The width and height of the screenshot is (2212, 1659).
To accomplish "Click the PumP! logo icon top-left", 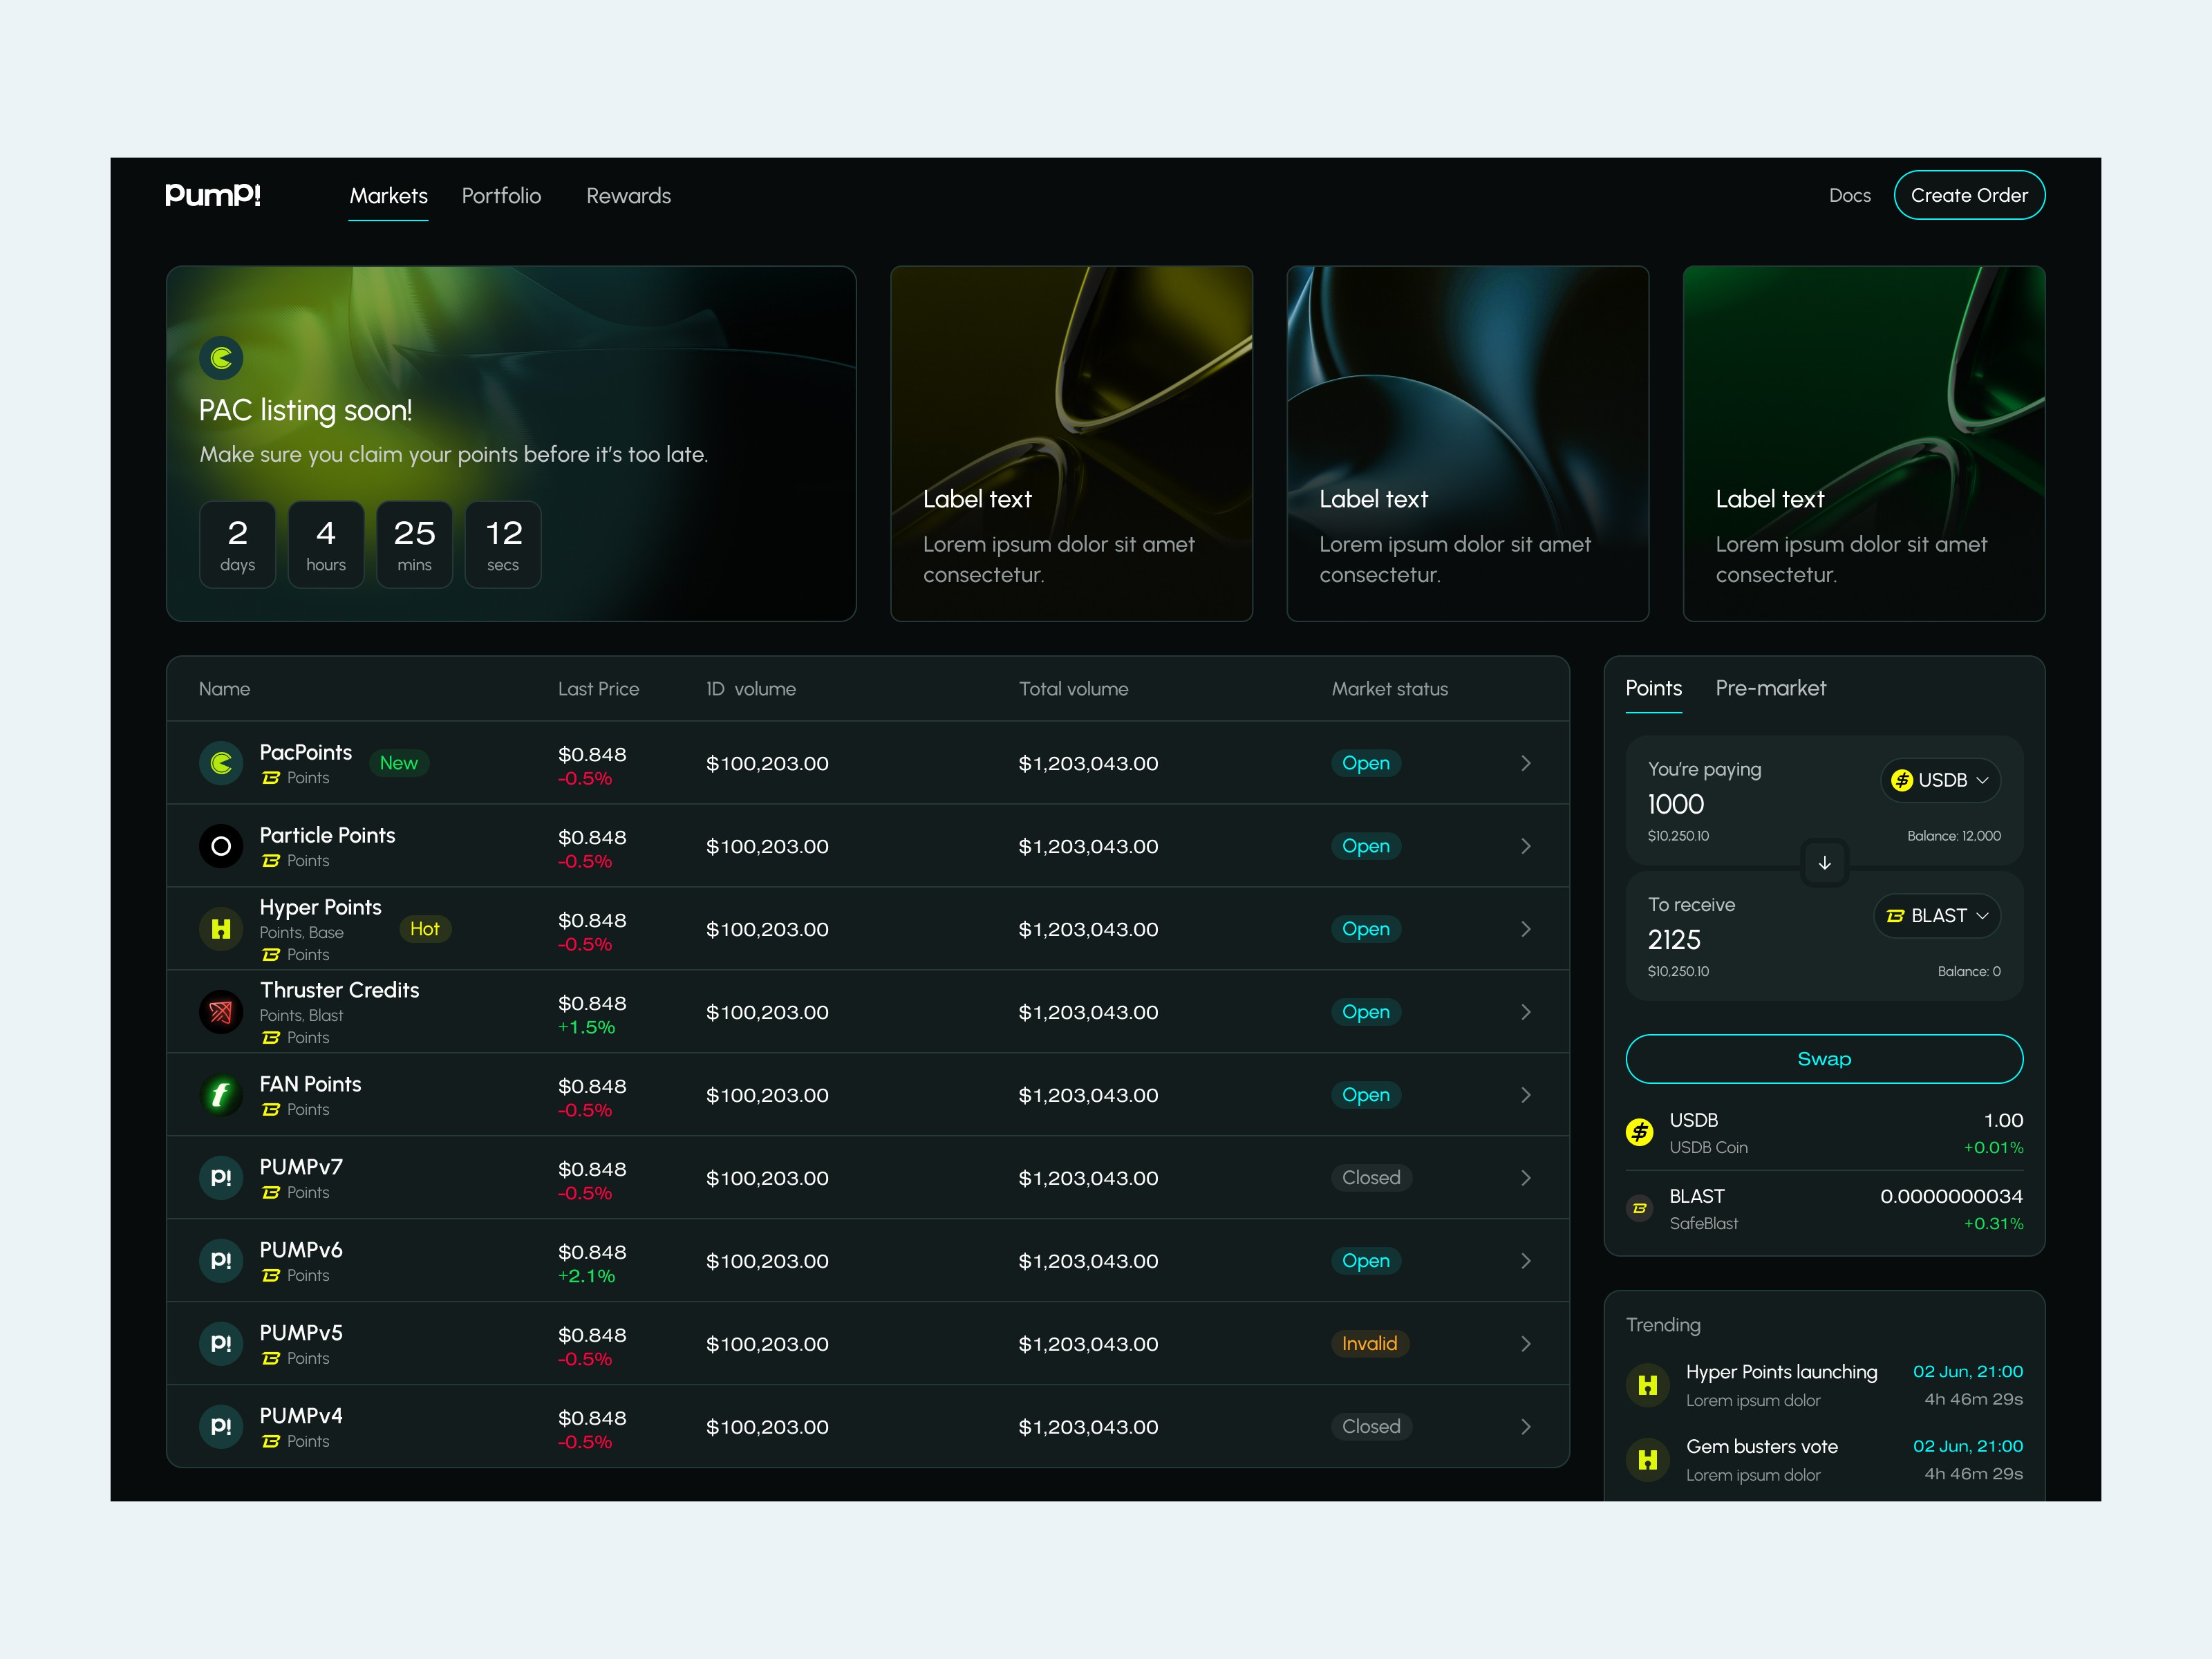I will (212, 195).
